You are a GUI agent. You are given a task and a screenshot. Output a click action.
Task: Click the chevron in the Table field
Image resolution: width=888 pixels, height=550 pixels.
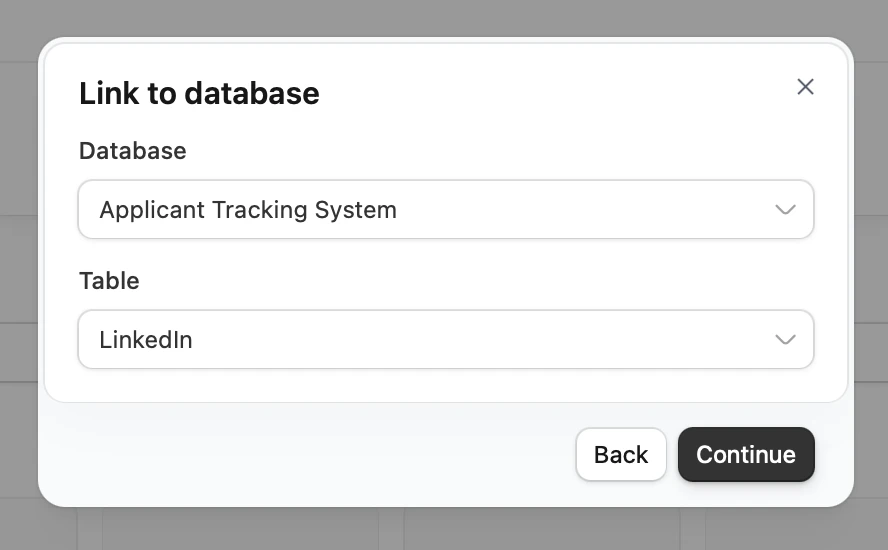785,340
